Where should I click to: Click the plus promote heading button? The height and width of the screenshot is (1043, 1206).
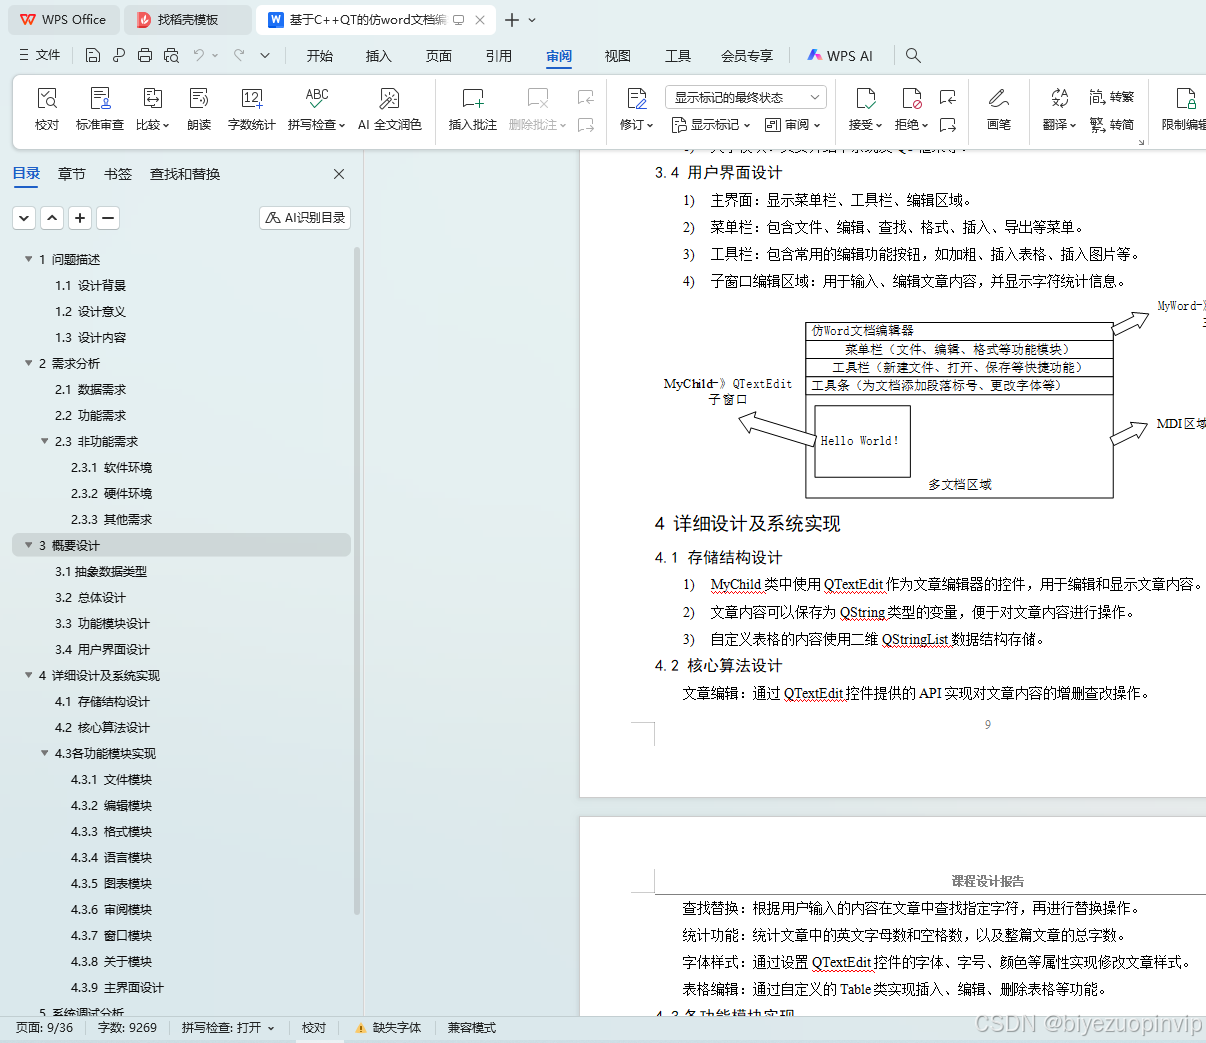point(80,217)
